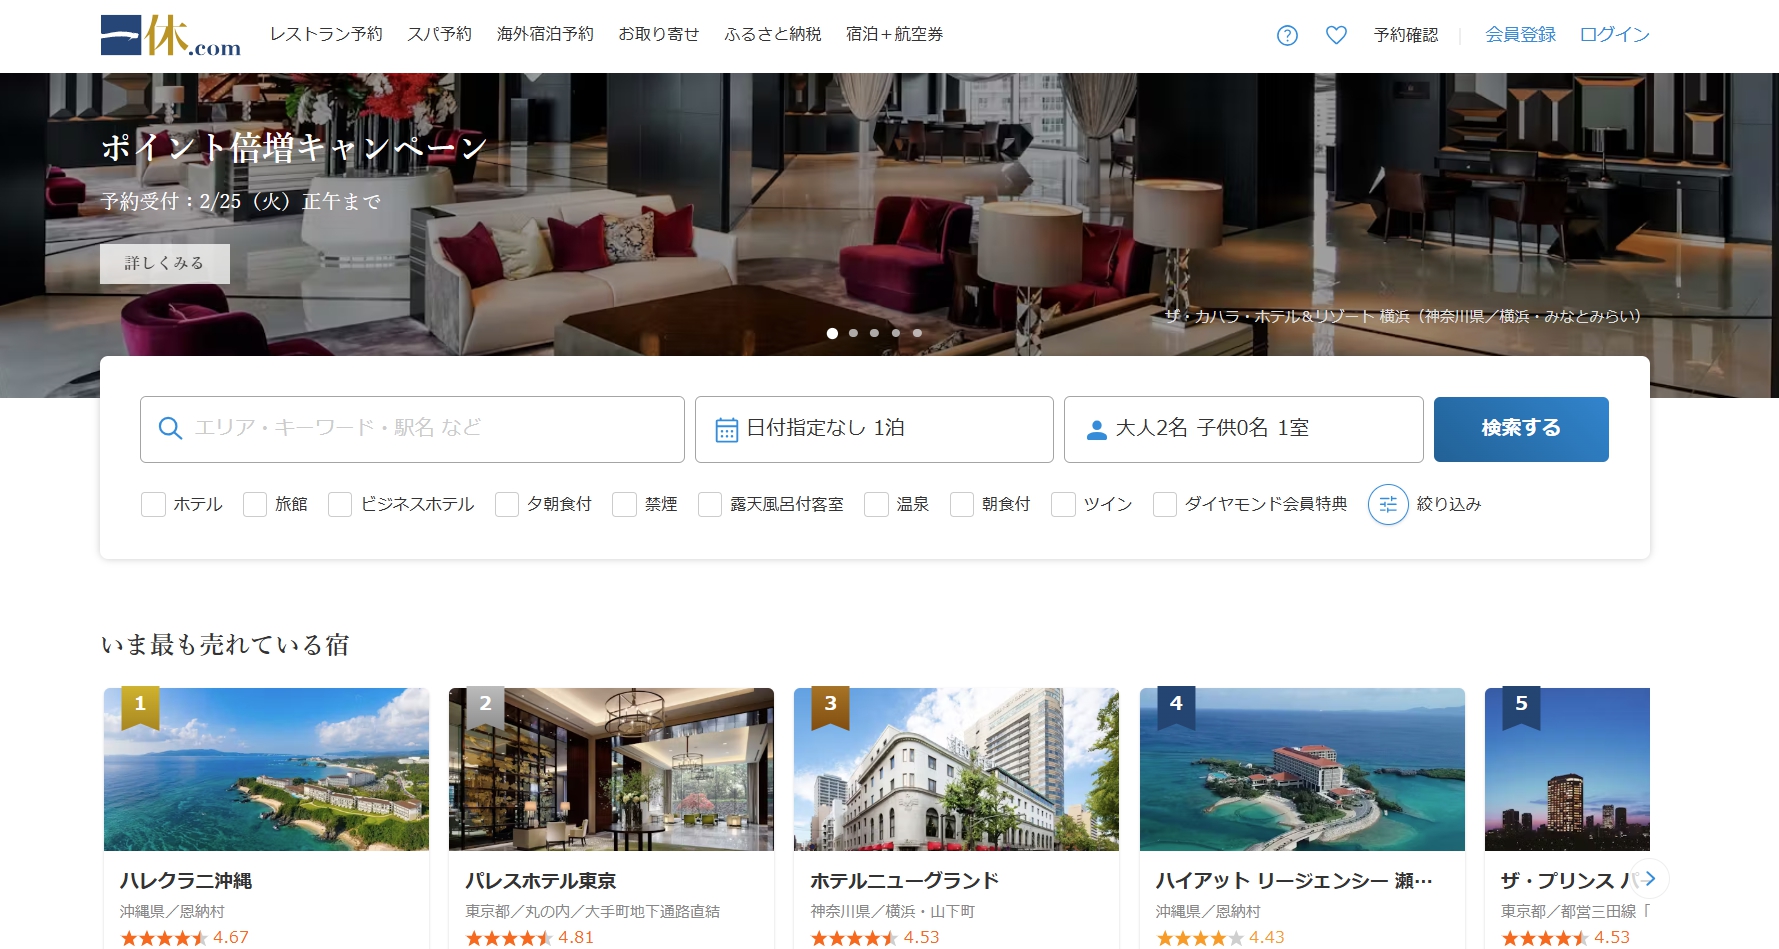The width and height of the screenshot is (1779, 949).
Task: Open the 会員登録 link
Action: [1520, 35]
